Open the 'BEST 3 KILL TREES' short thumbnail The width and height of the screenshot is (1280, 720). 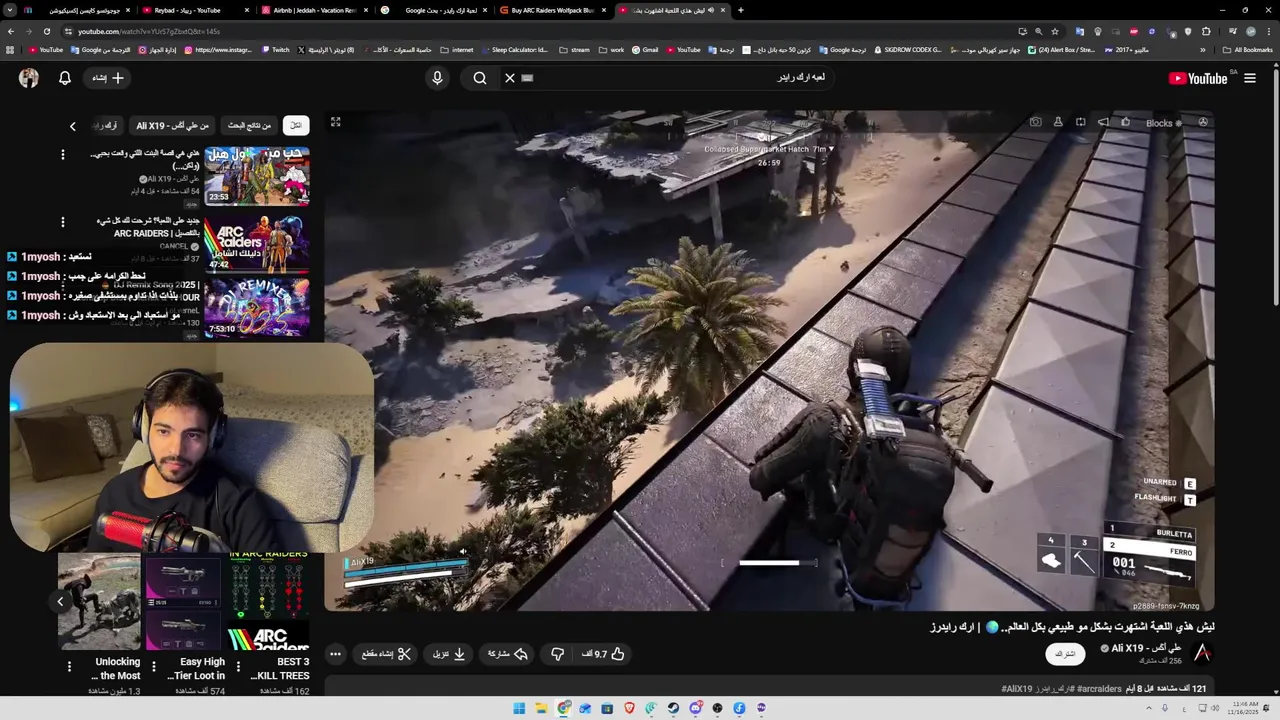coord(268,600)
